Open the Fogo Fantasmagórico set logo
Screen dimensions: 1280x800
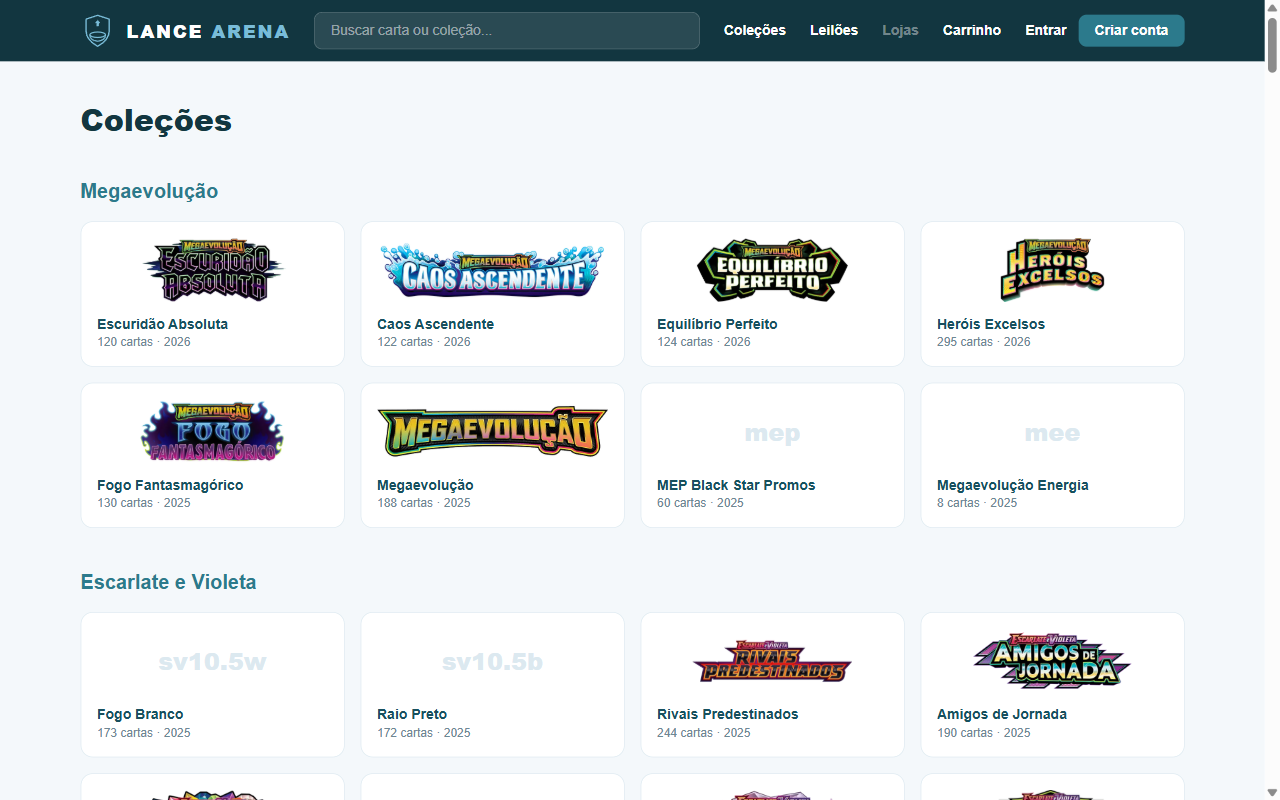pos(213,431)
